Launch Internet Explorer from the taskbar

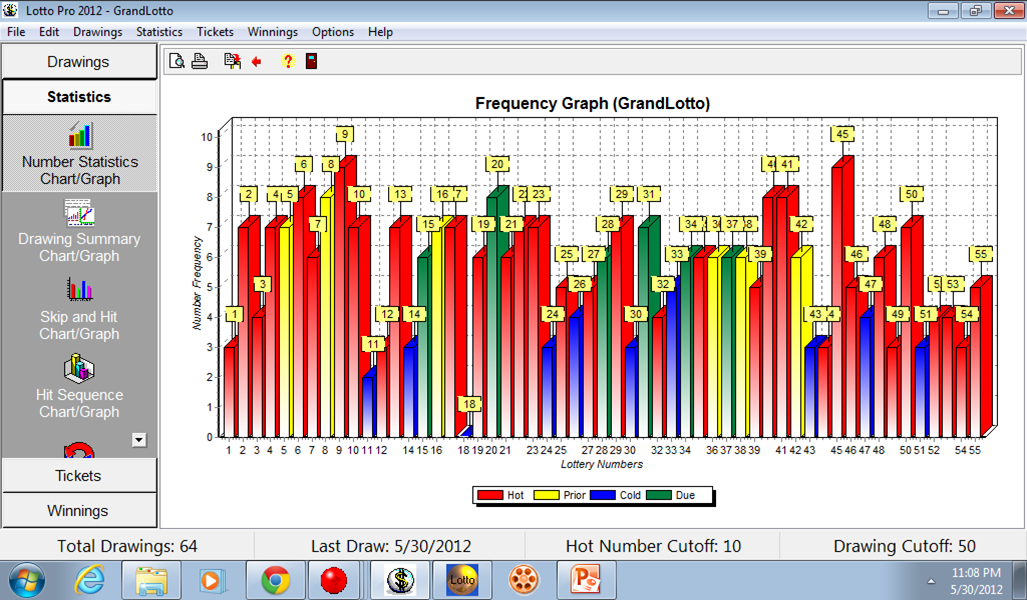click(90, 580)
